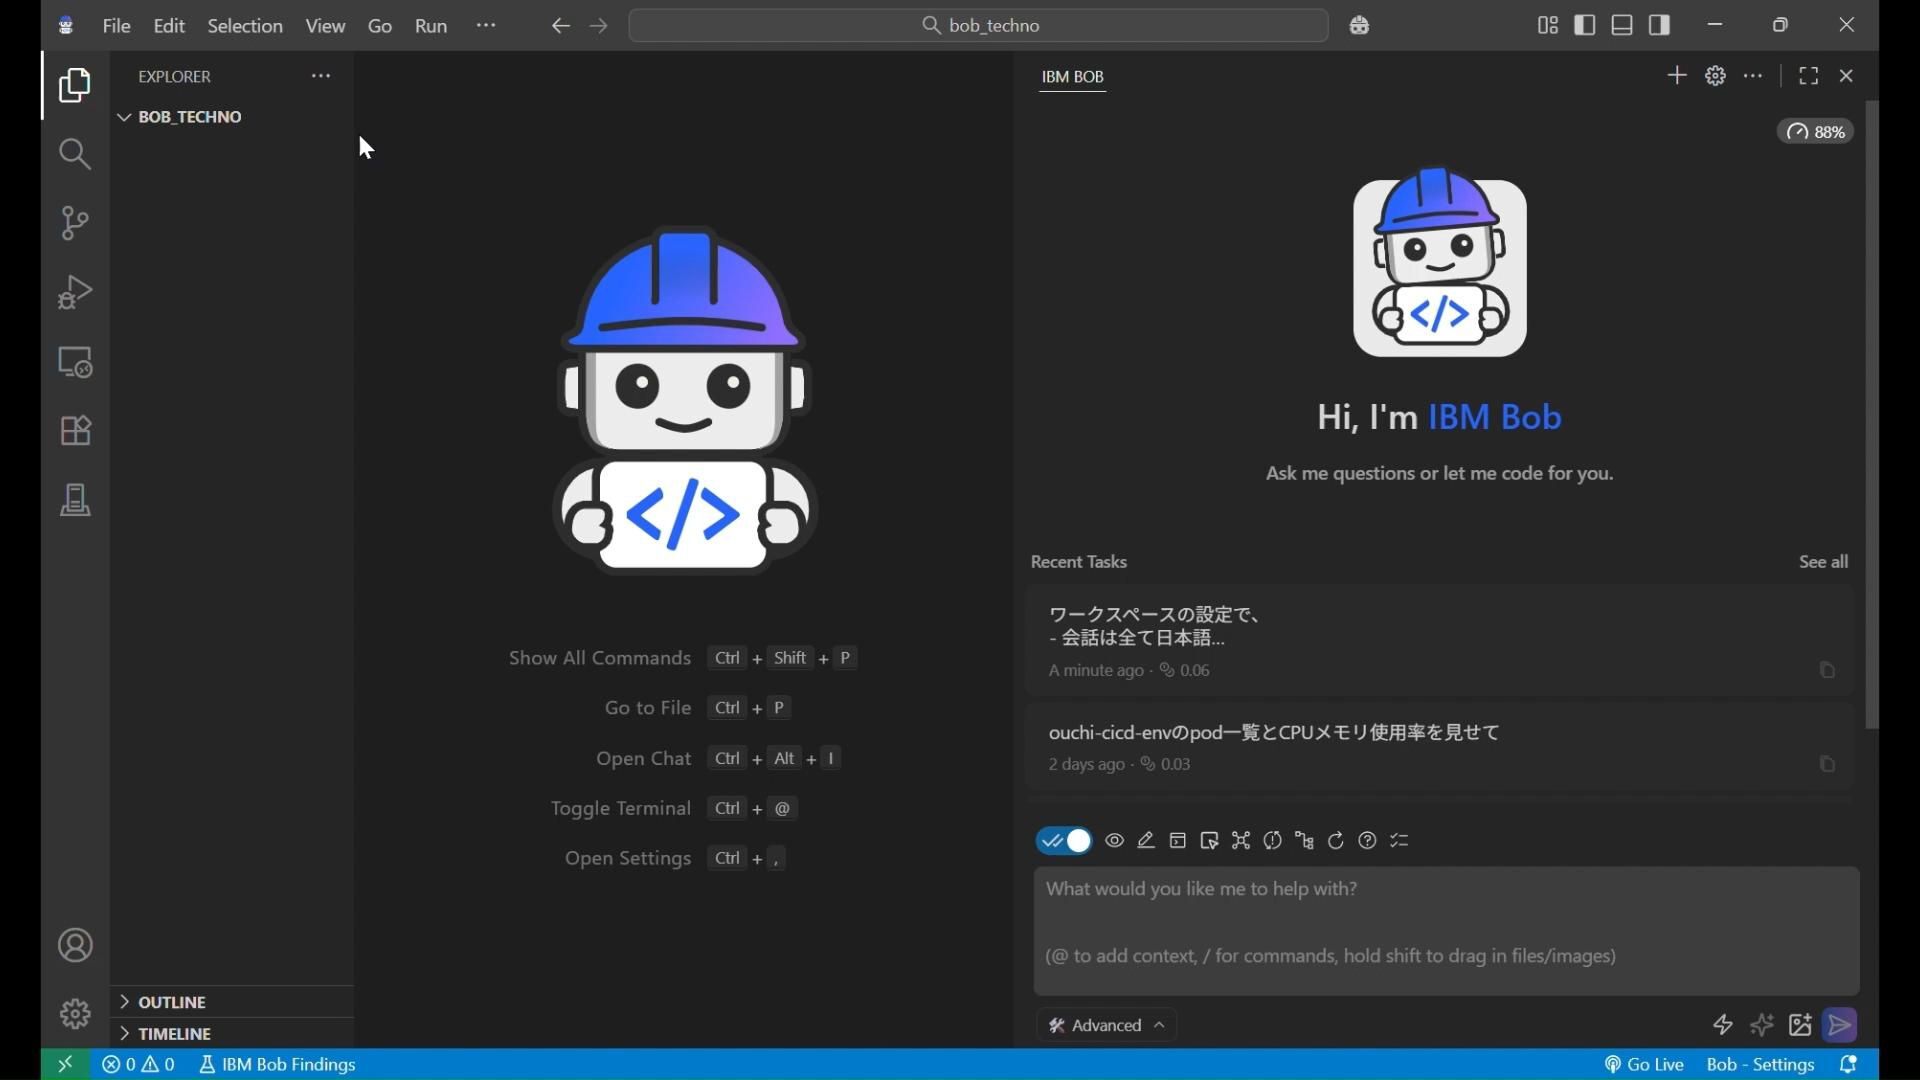Open the errors and warnings status indicator
The width and height of the screenshot is (1920, 1080).
coord(138,1065)
